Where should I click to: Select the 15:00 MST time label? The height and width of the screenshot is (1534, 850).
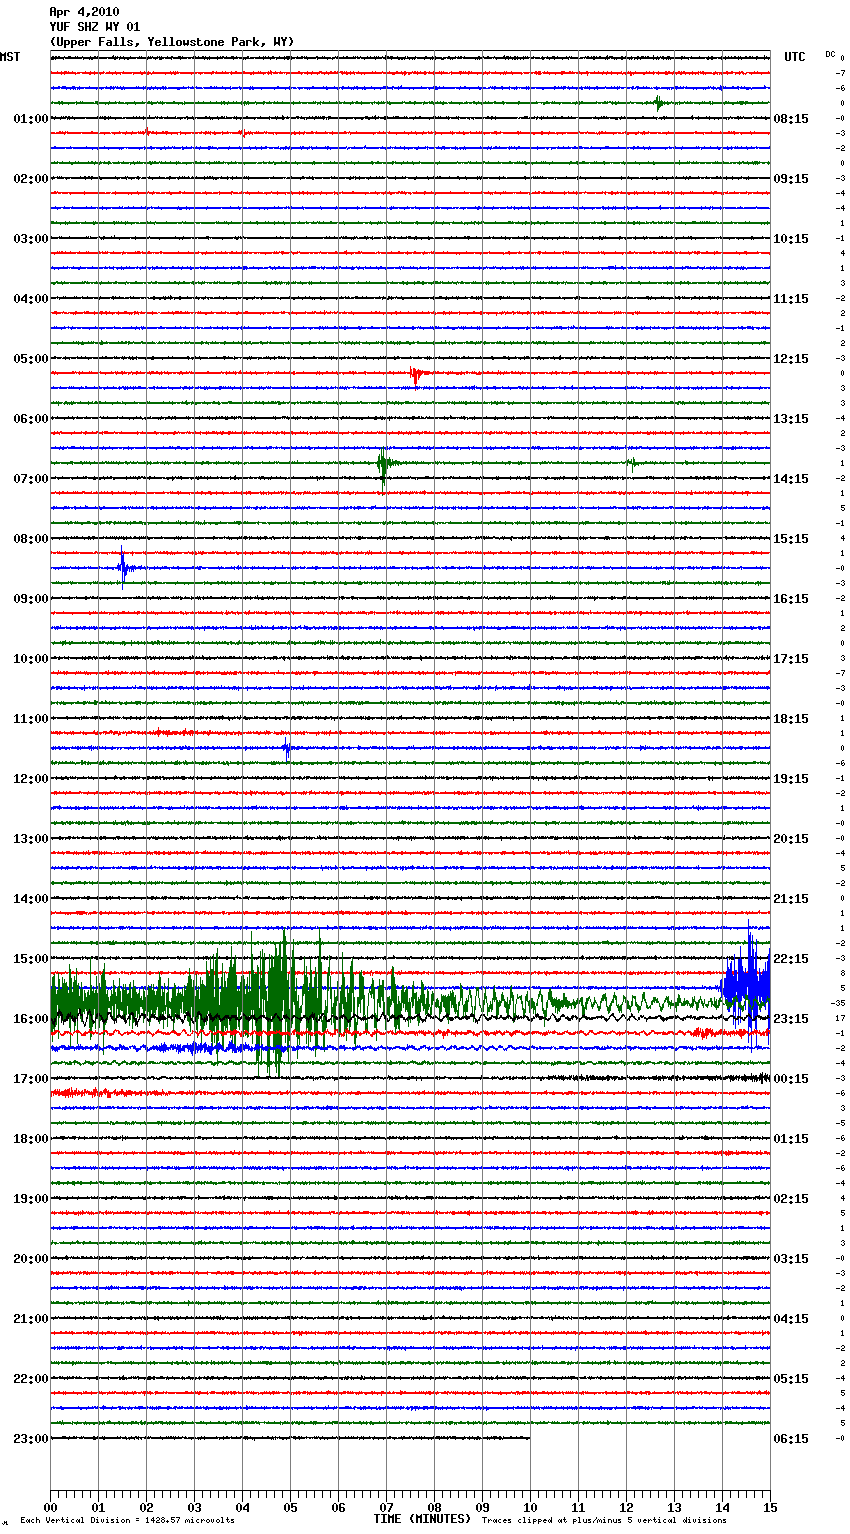[30, 959]
